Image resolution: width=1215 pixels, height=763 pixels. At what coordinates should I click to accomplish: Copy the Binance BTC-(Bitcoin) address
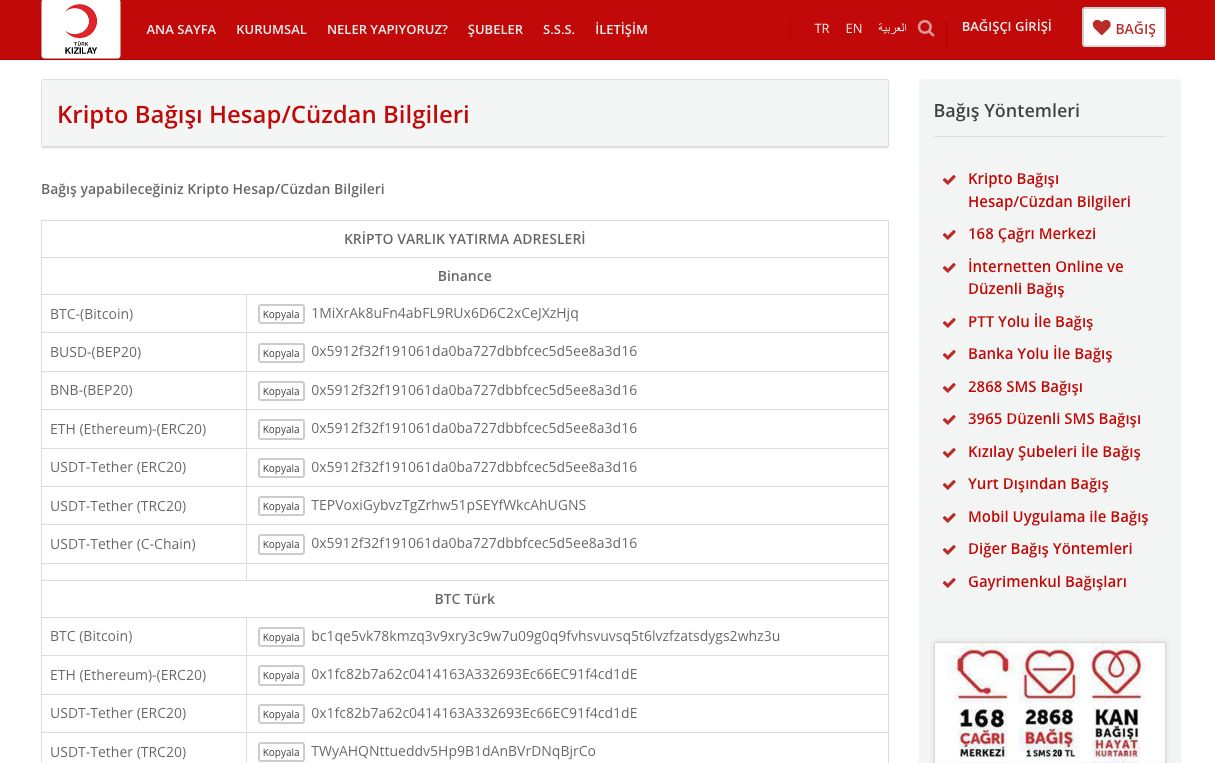[x=281, y=314]
